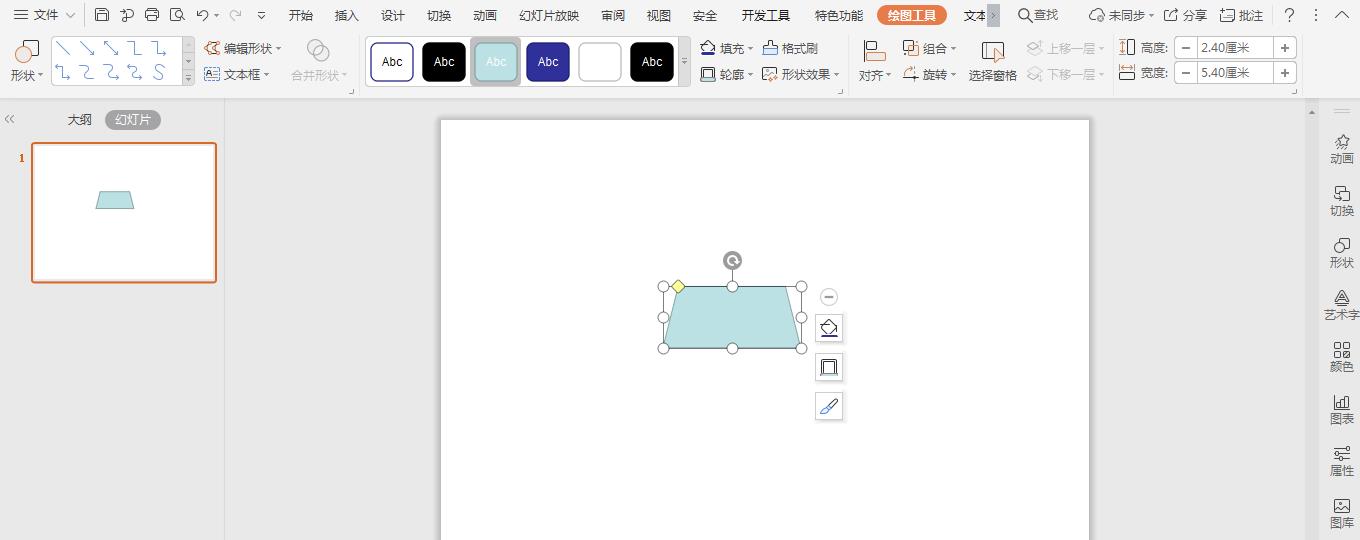Select the double-arrow line shape
1360x540 pixels.
tap(111, 48)
